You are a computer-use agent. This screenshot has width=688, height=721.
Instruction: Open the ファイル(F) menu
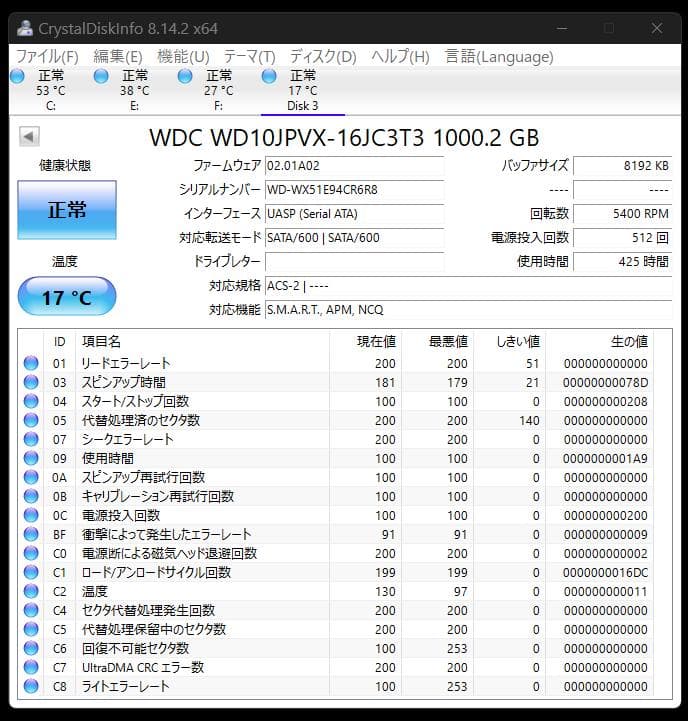point(47,57)
